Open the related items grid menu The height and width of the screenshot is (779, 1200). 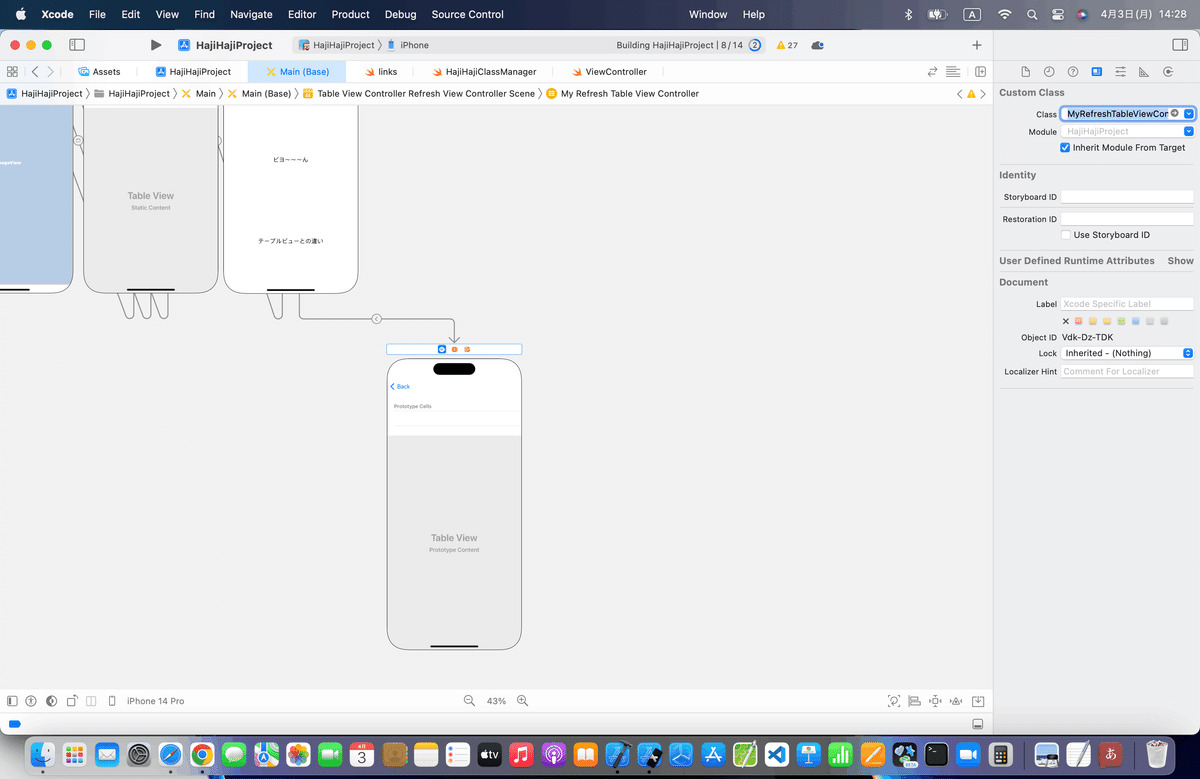pyautogui.click(x=12, y=72)
